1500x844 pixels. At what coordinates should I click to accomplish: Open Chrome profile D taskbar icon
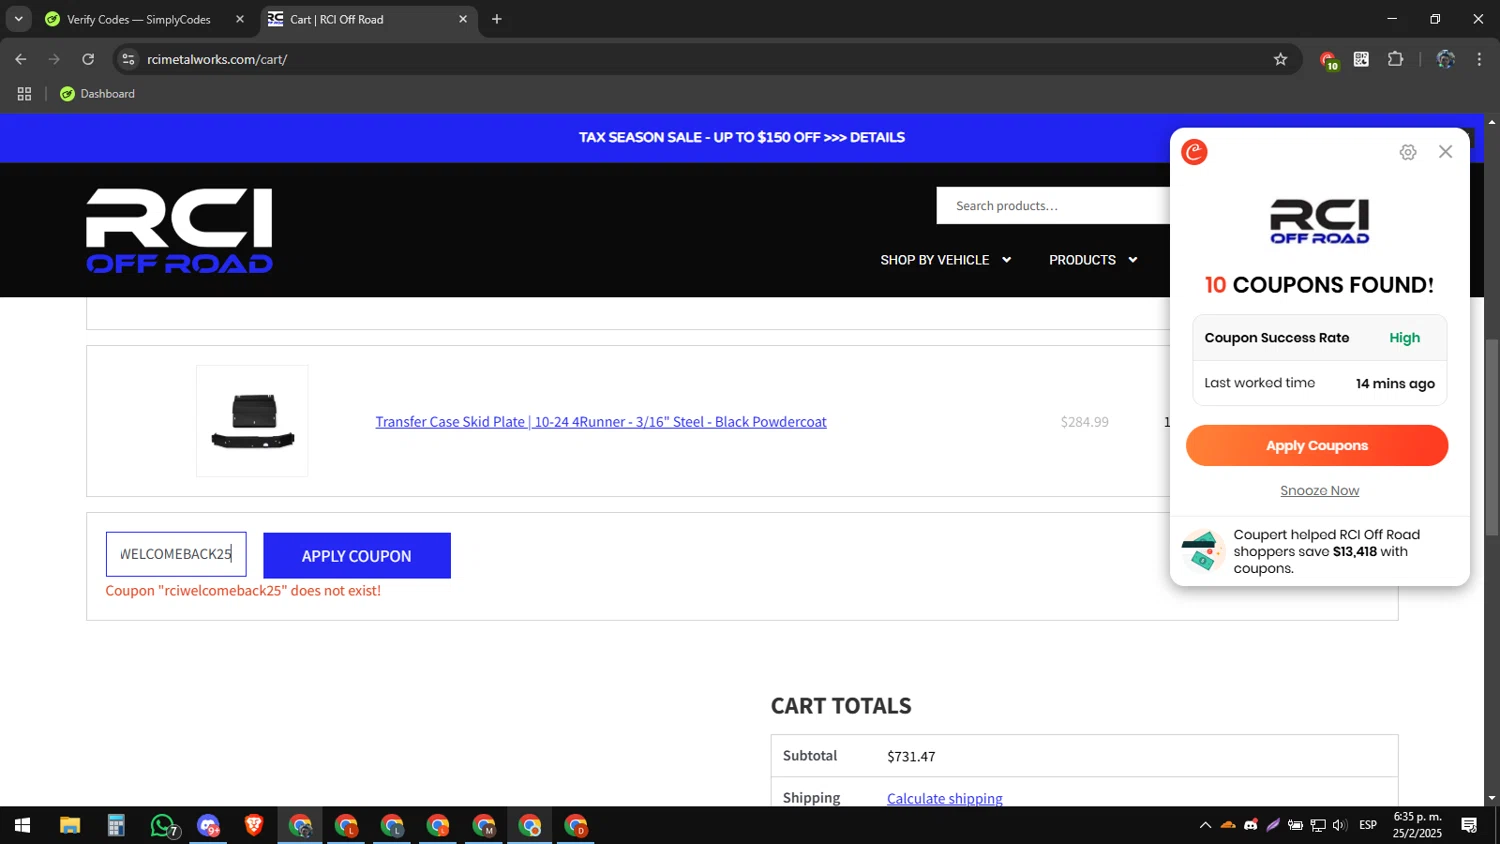click(x=576, y=826)
